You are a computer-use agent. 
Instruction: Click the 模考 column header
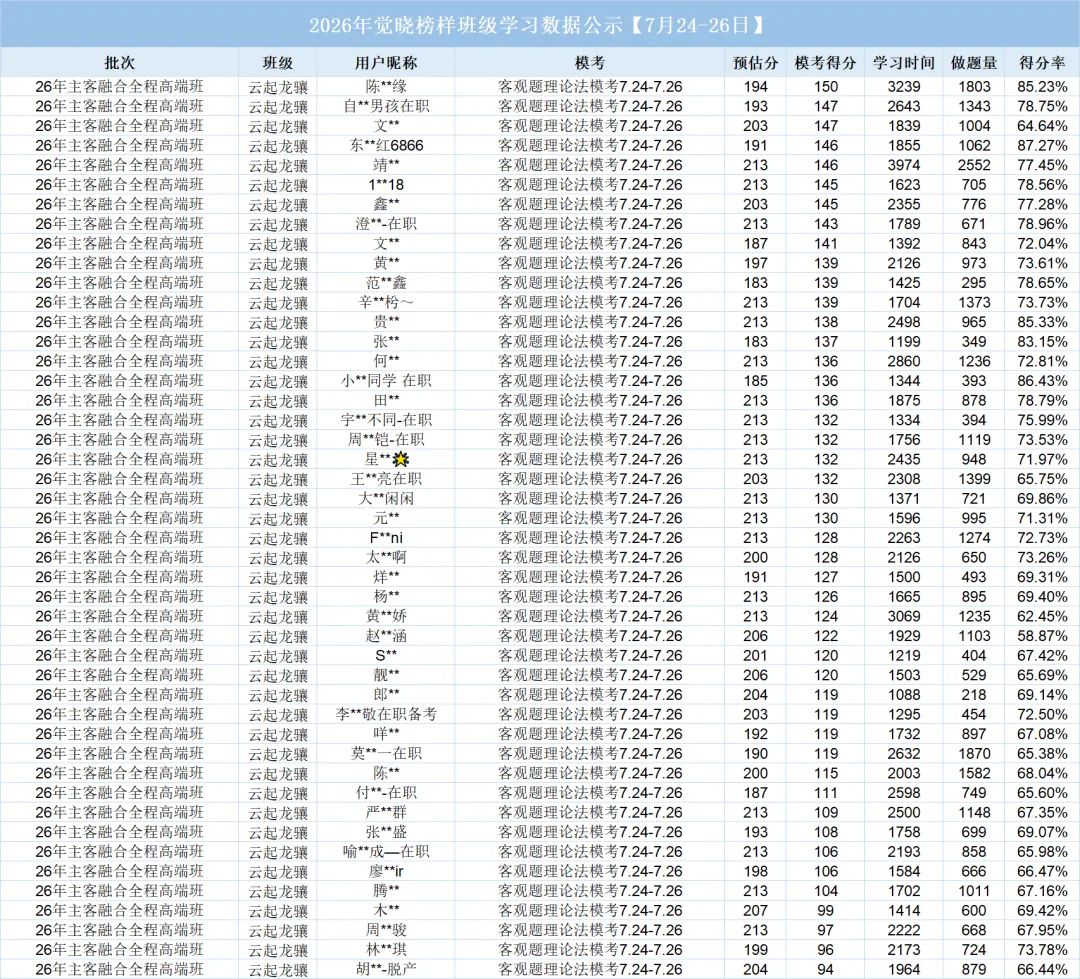(x=590, y=63)
